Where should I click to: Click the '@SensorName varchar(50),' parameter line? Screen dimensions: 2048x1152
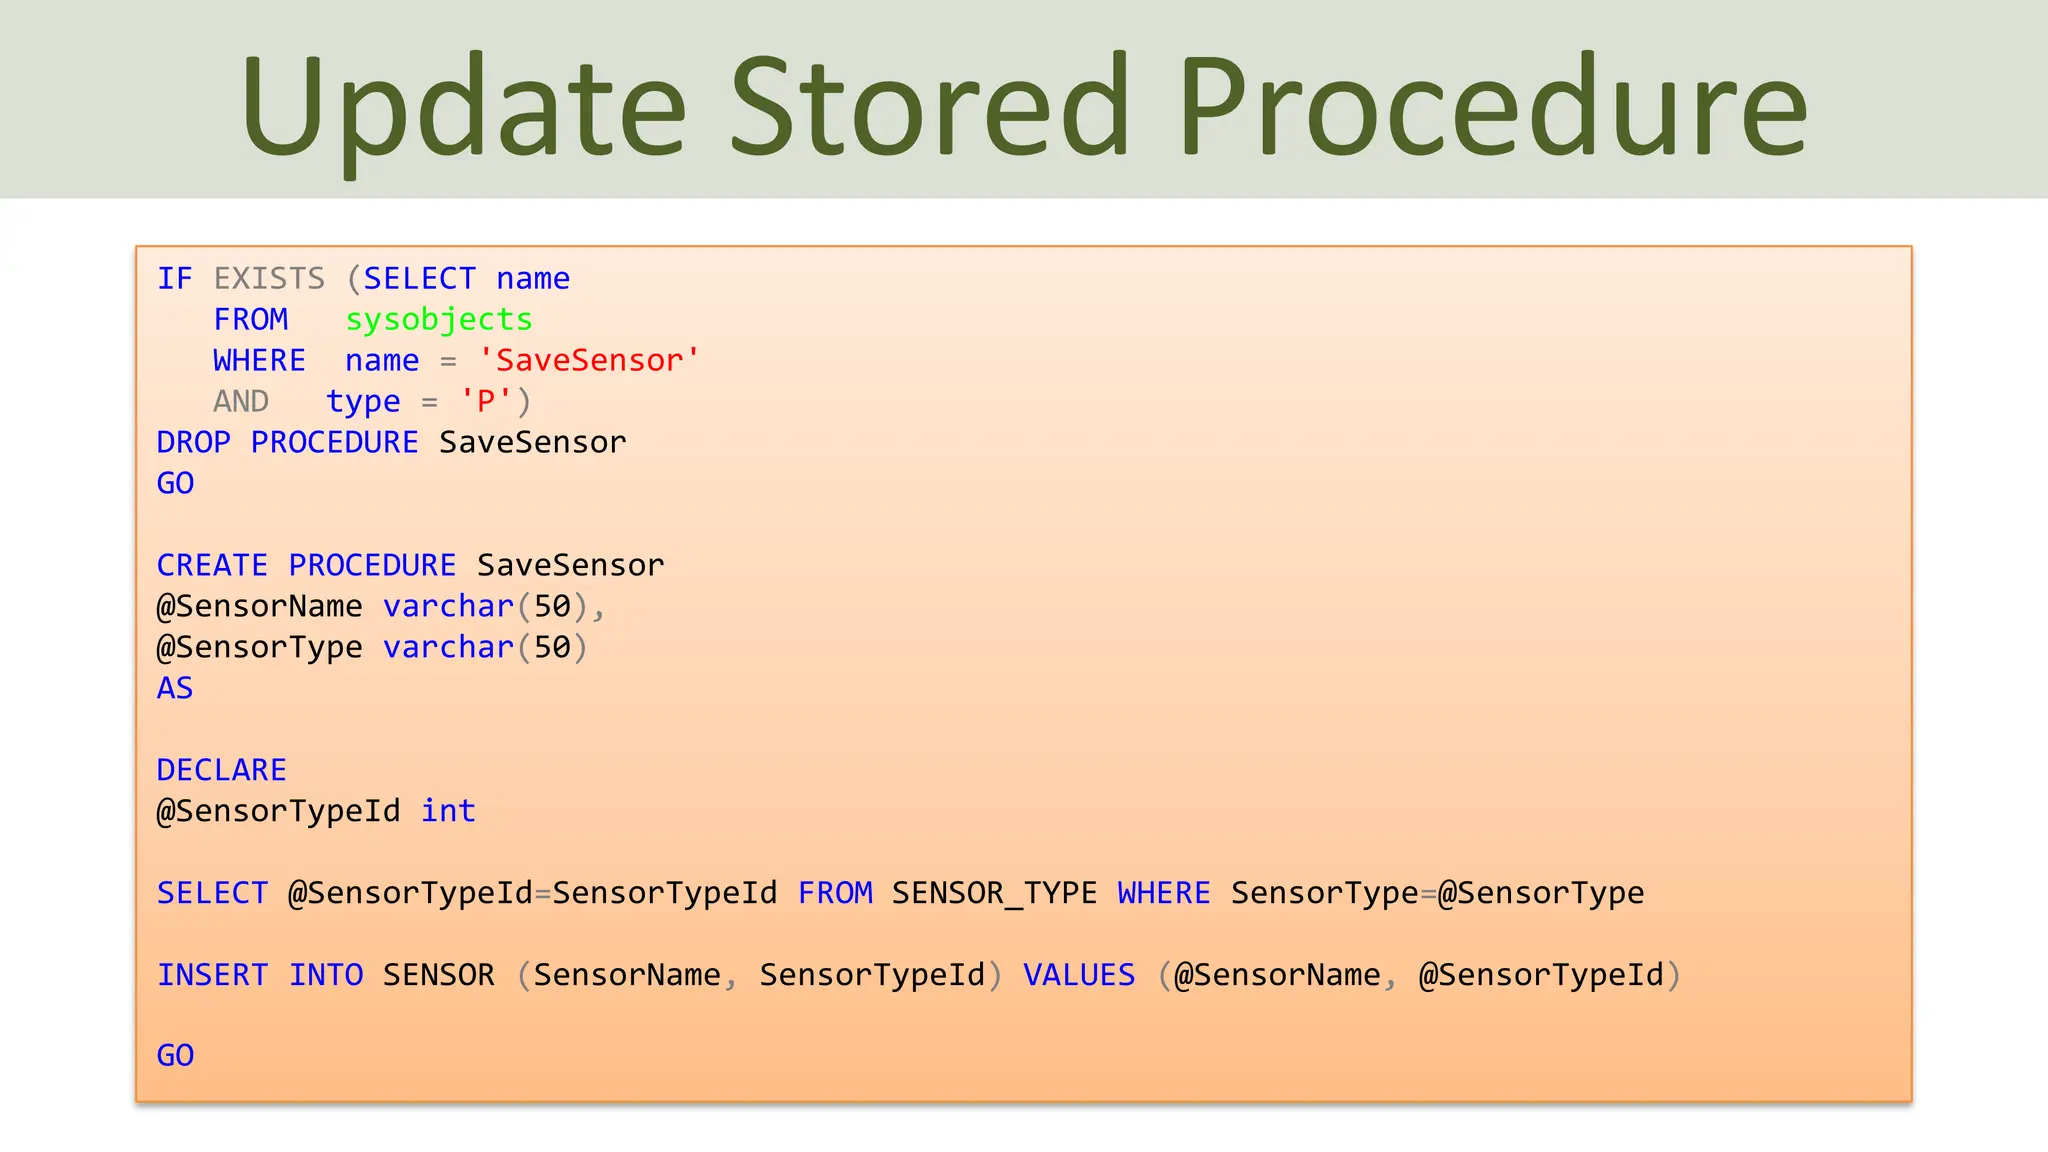pyautogui.click(x=381, y=606)
